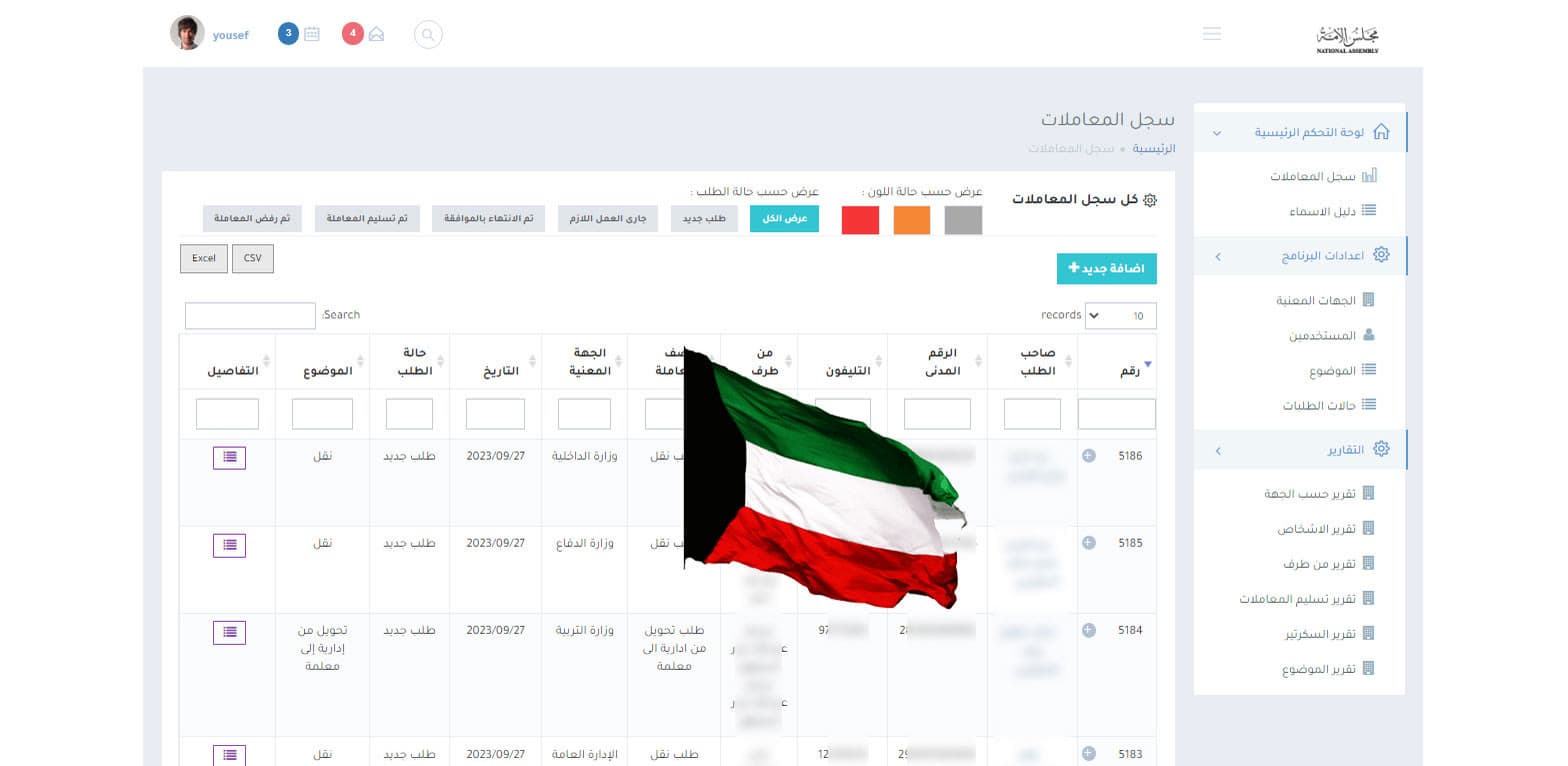Expand row 5186 with the plus icon
The image size is (1568, 766).
coord(1089,456)
